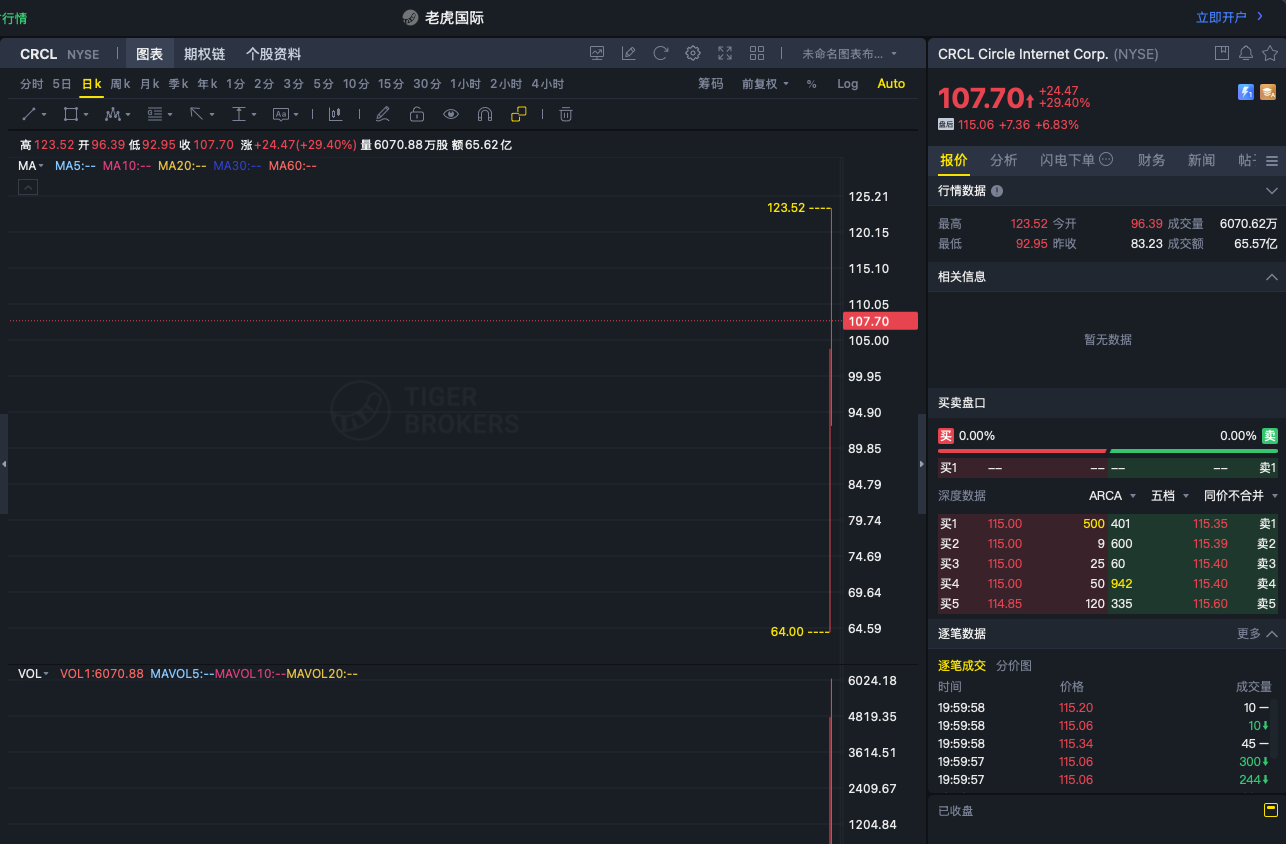
Task: Click the CRCL ticker symbol in chart header
Action: pos(39,54)
